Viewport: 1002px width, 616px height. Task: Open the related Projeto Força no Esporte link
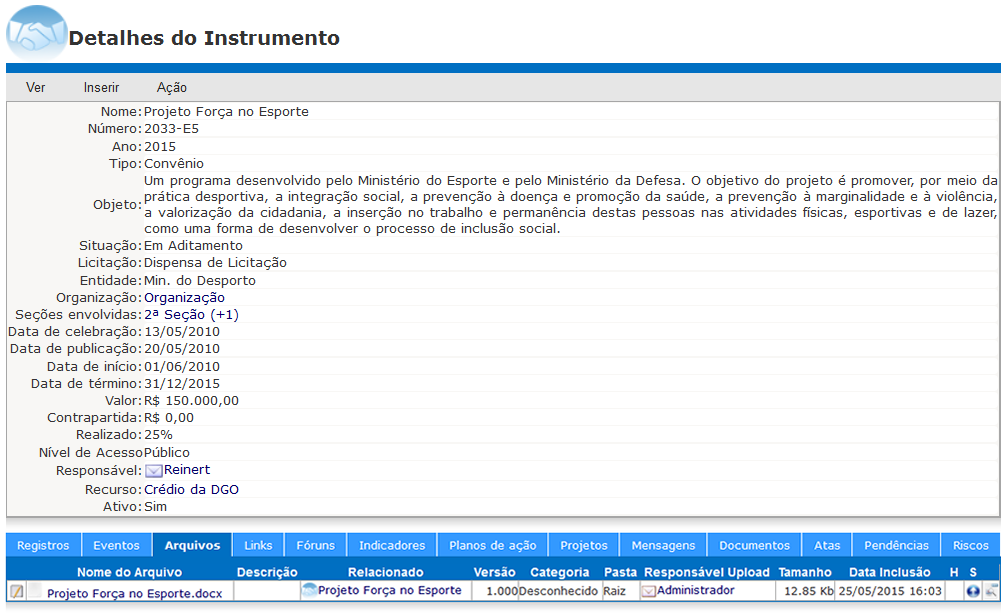point(390,590)
